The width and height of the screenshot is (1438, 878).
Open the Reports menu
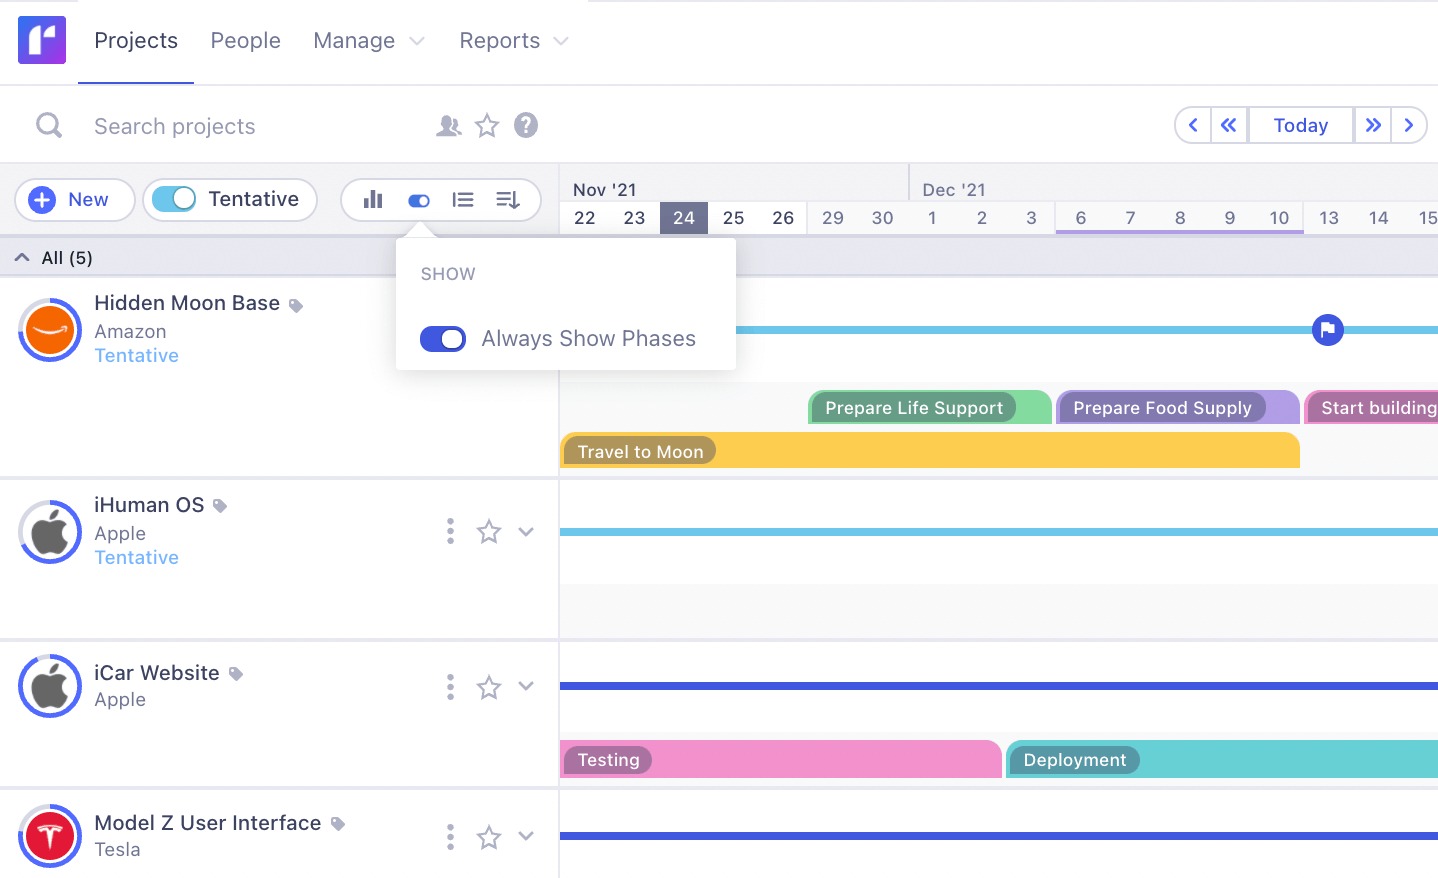(513, 41)
